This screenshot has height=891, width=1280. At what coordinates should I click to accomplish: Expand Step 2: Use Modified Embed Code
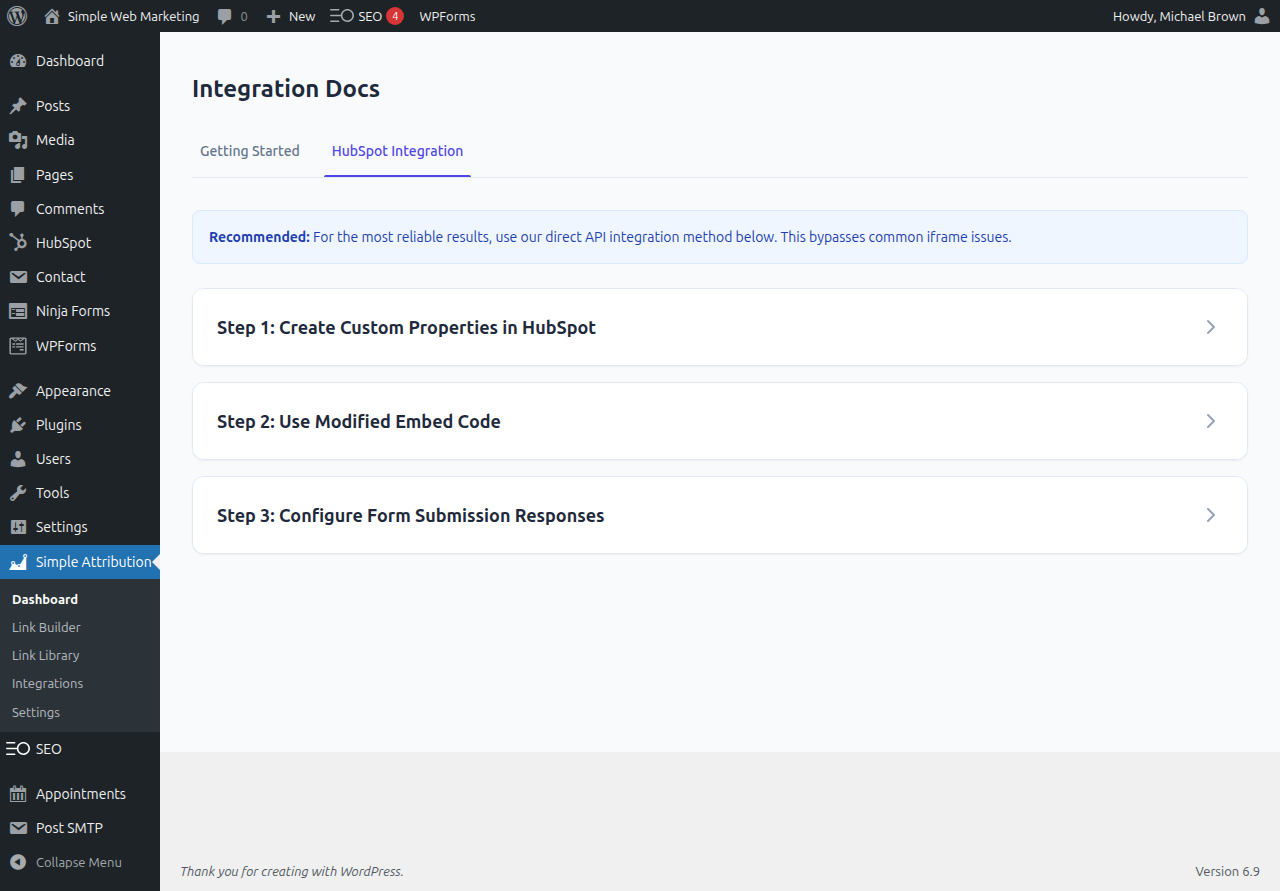point(719,421)
